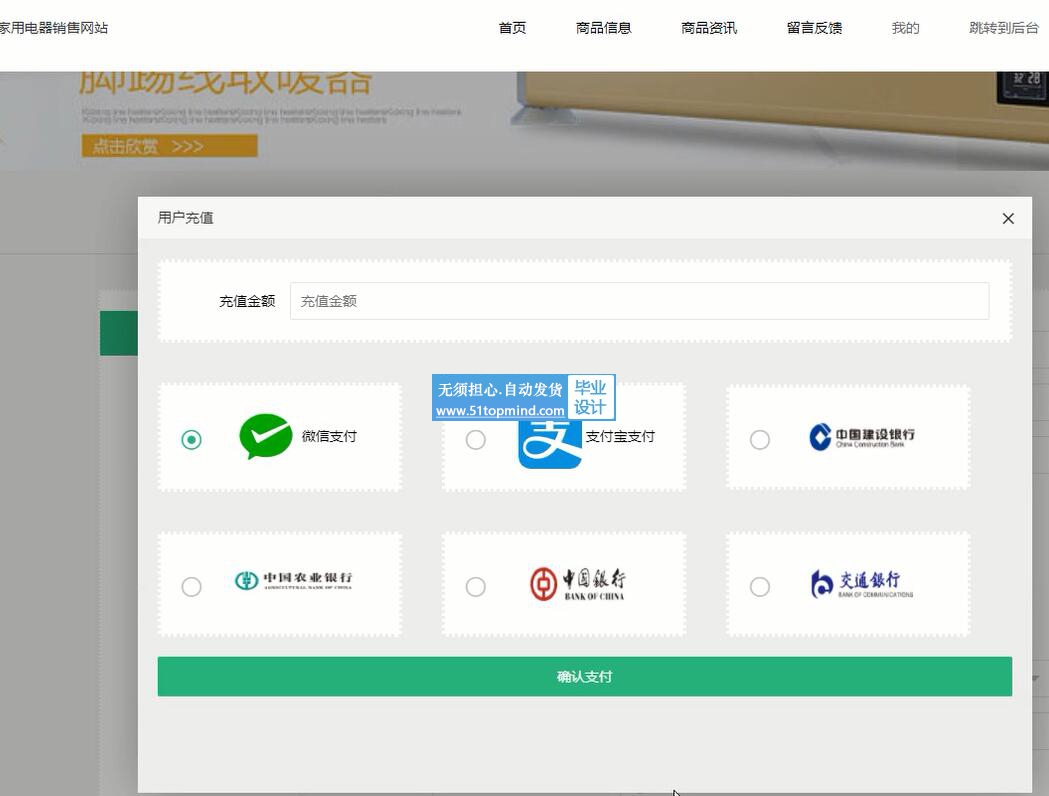Close the 用户充值 dialog
The image size is (1049, 796).
click(1008, 219)
